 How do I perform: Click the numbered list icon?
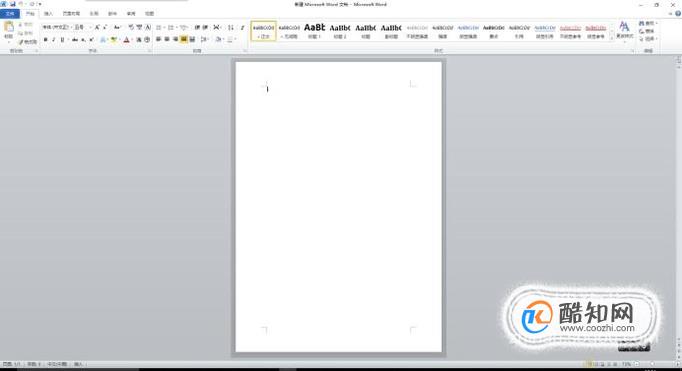tap(171, 27)
